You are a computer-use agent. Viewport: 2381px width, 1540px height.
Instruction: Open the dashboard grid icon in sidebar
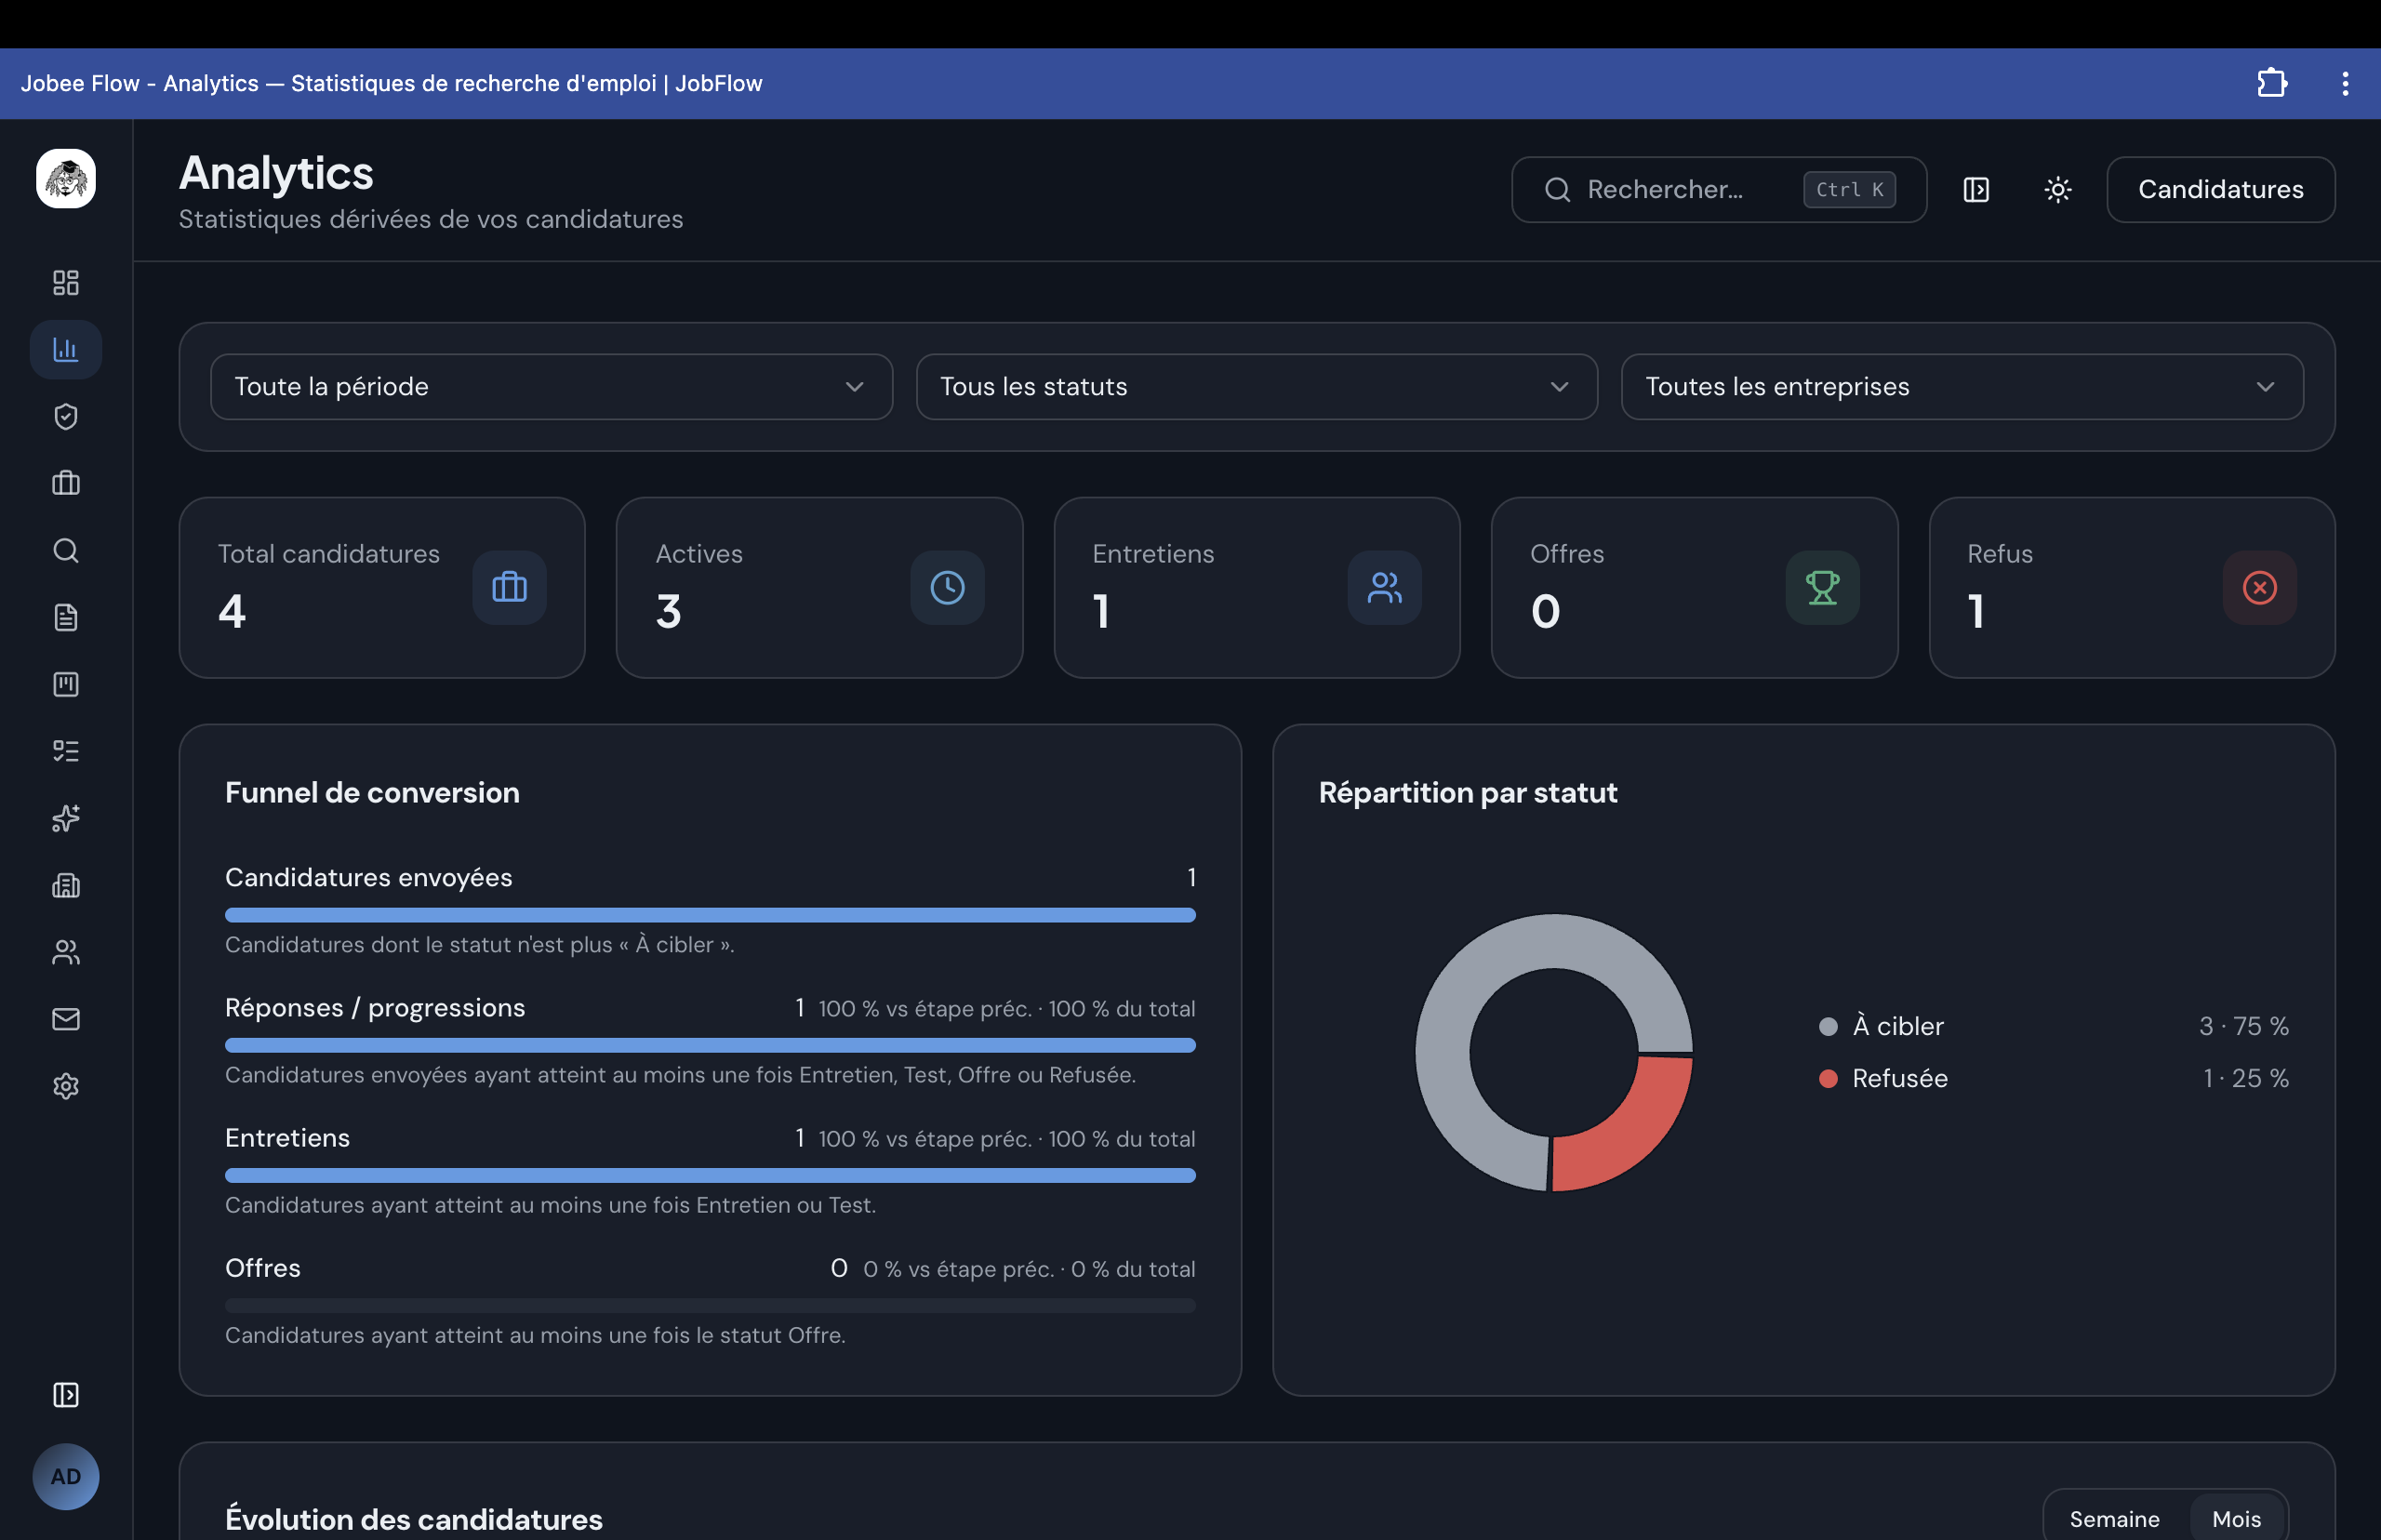click(x=66, y=283)
